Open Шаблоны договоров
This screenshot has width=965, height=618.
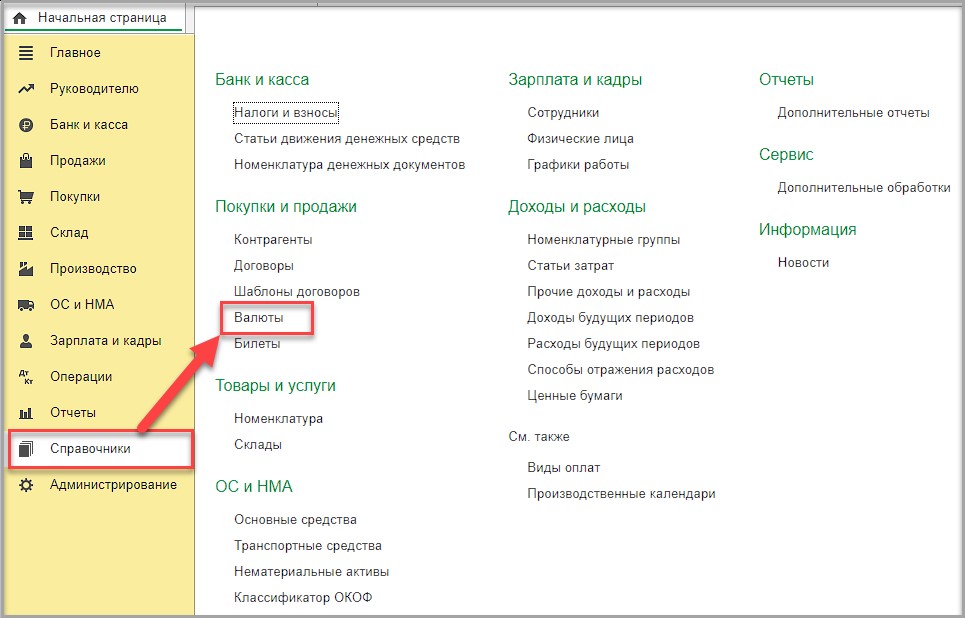coord(297,291)
